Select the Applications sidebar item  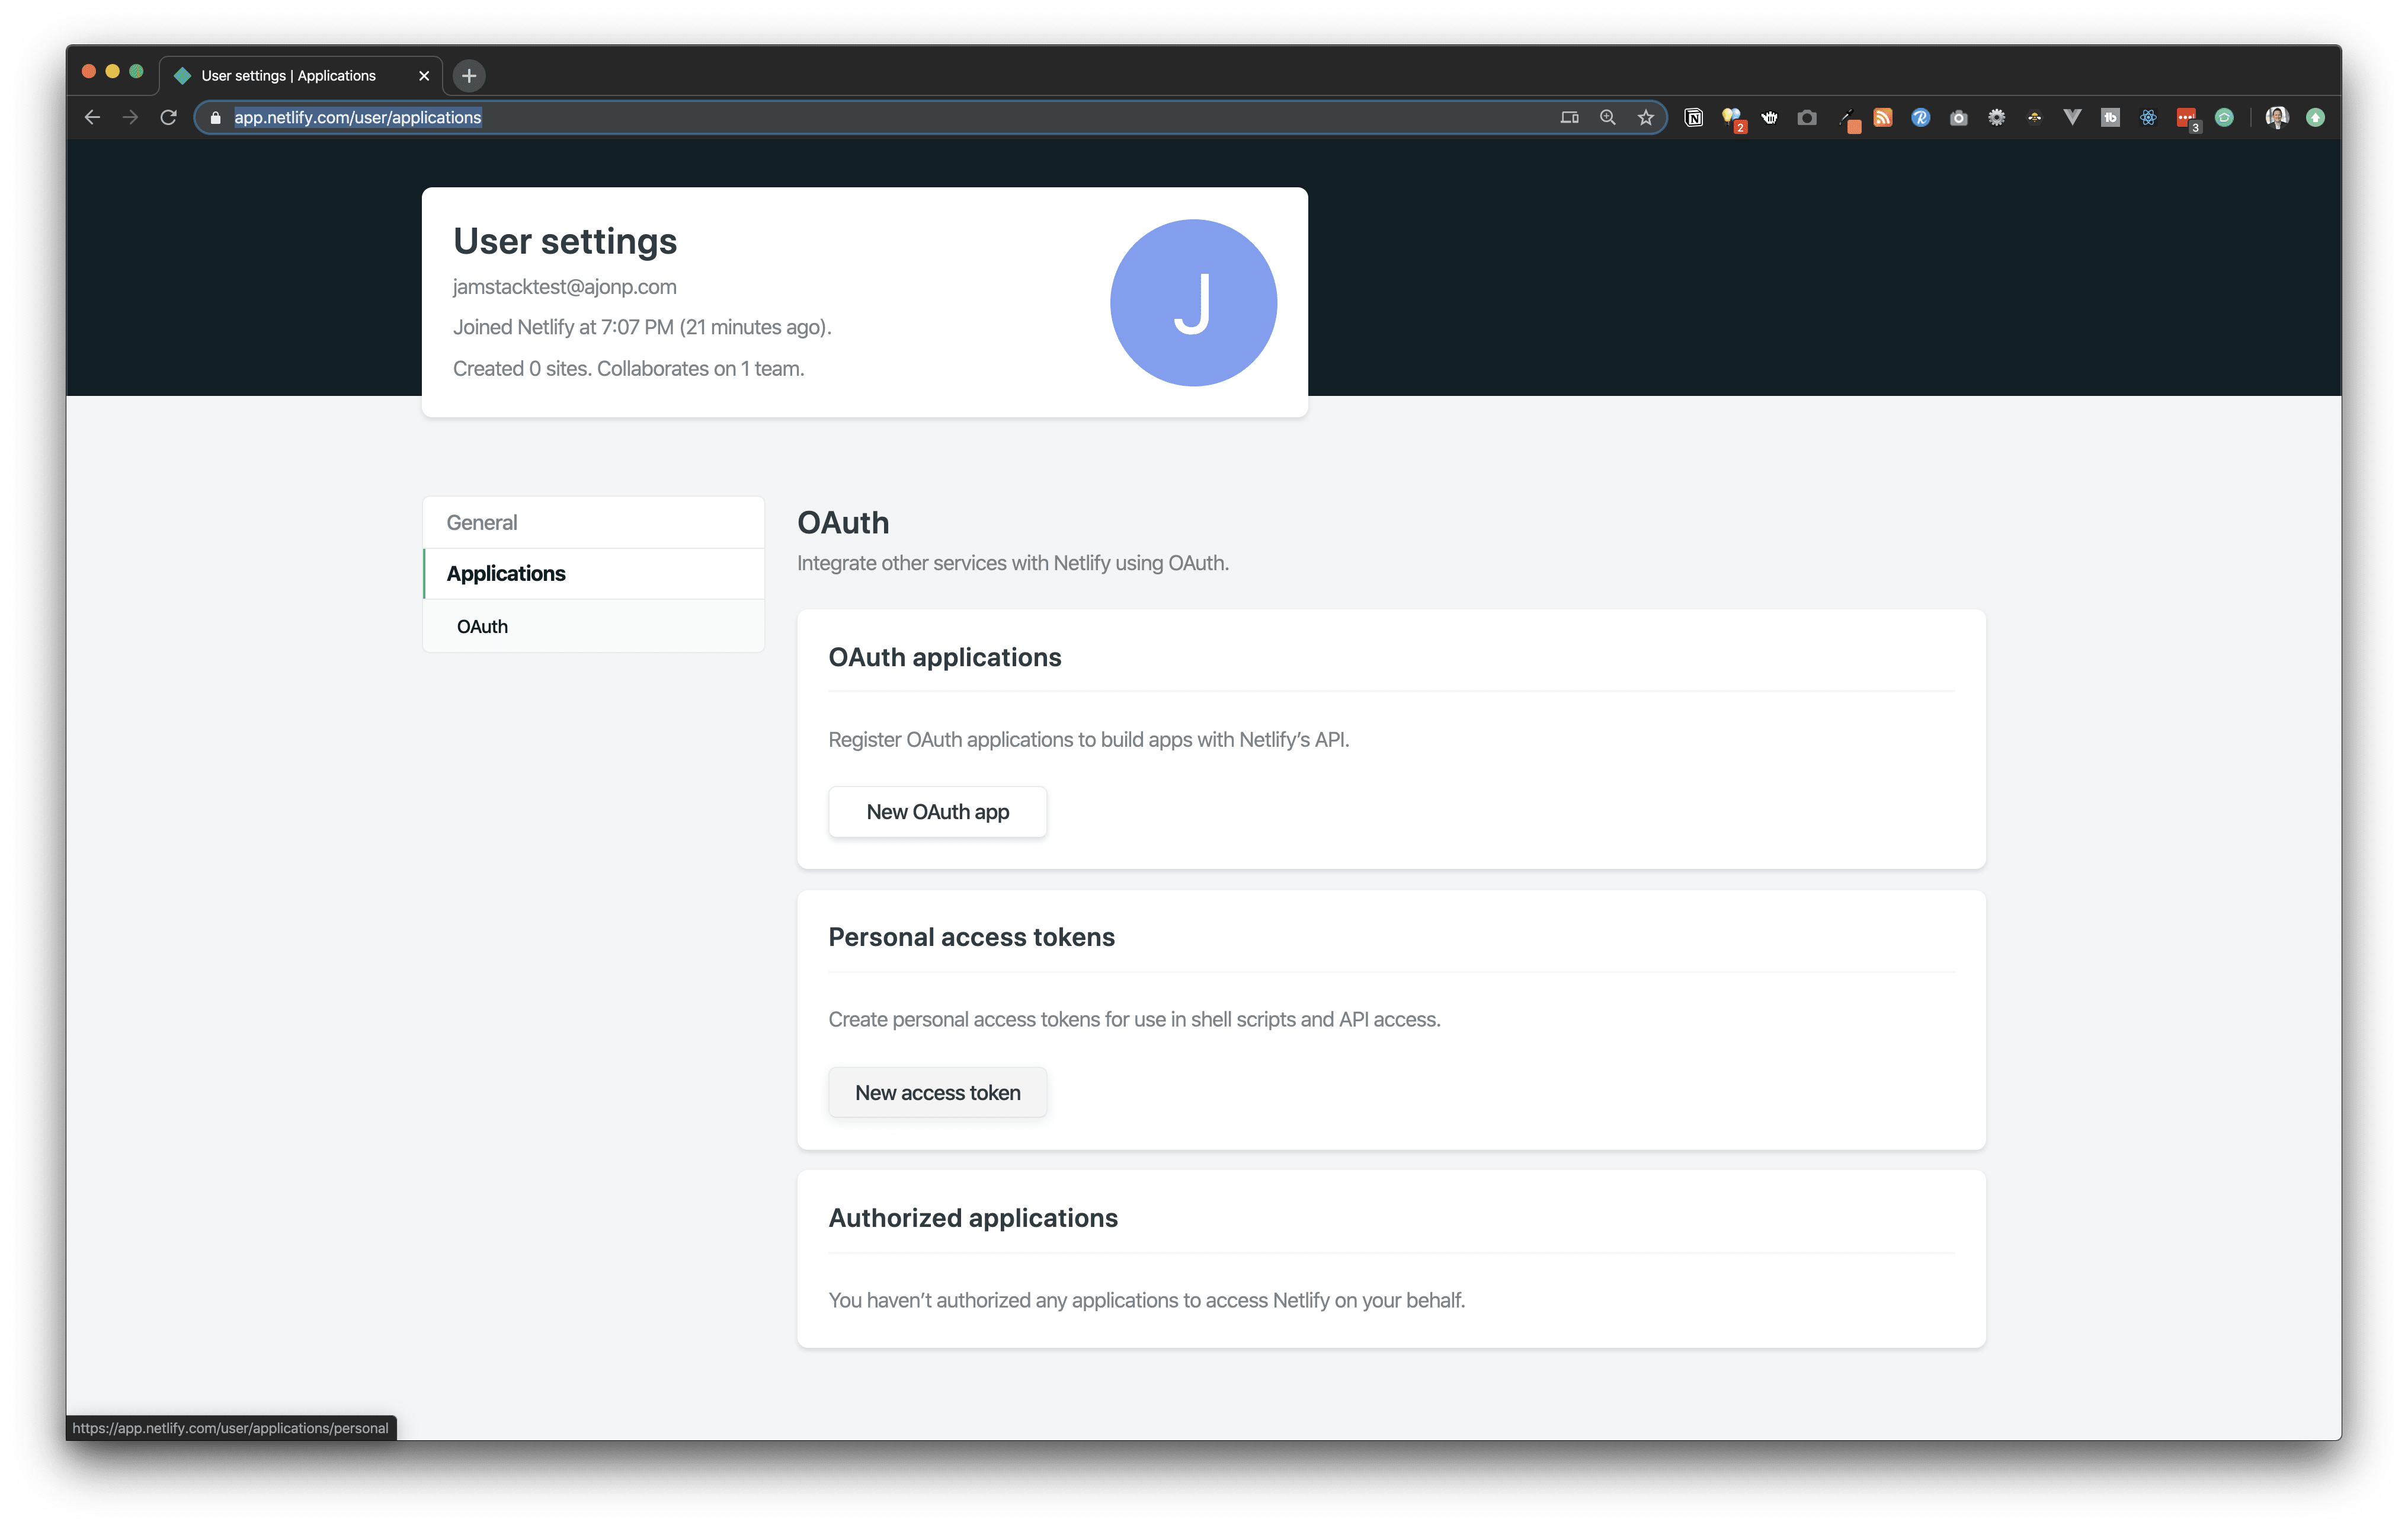tap(594, 573)
